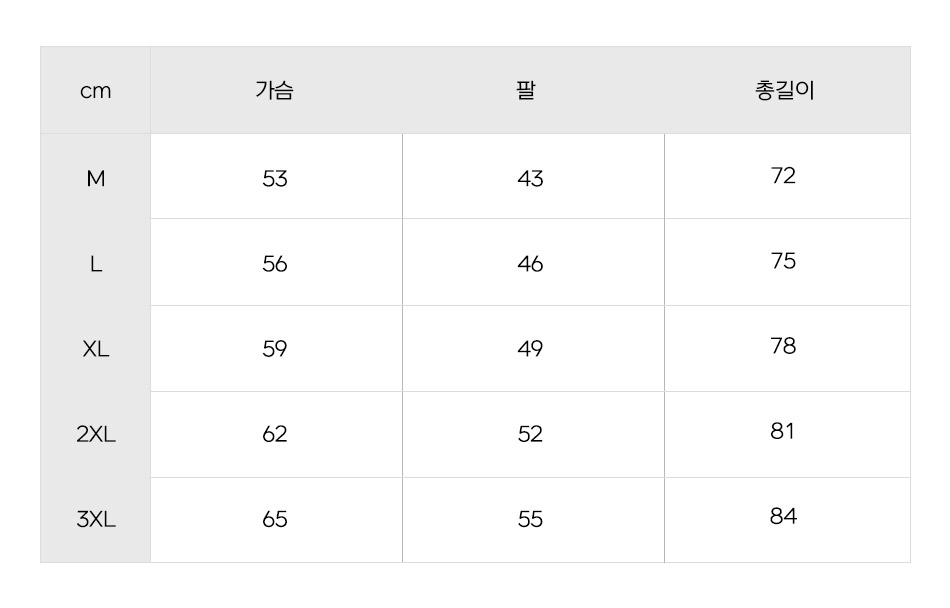Image resolution: width=950 pixels, height=608 pixels.
Task: Click sleeve value 46 for size L
Action: click(530, 264)
